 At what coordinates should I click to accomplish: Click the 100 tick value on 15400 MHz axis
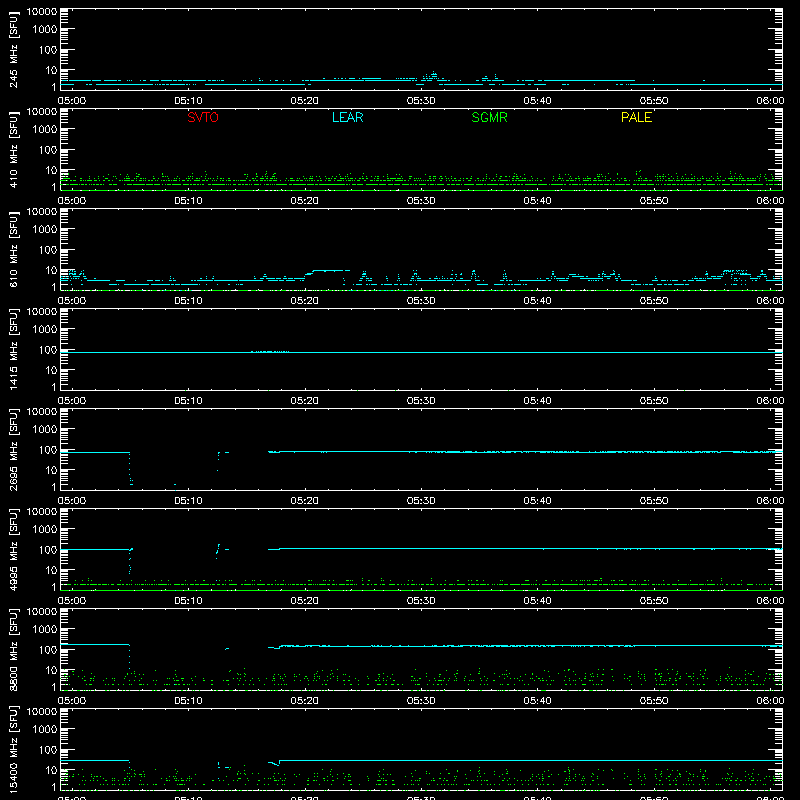click(x=48, y=750)
